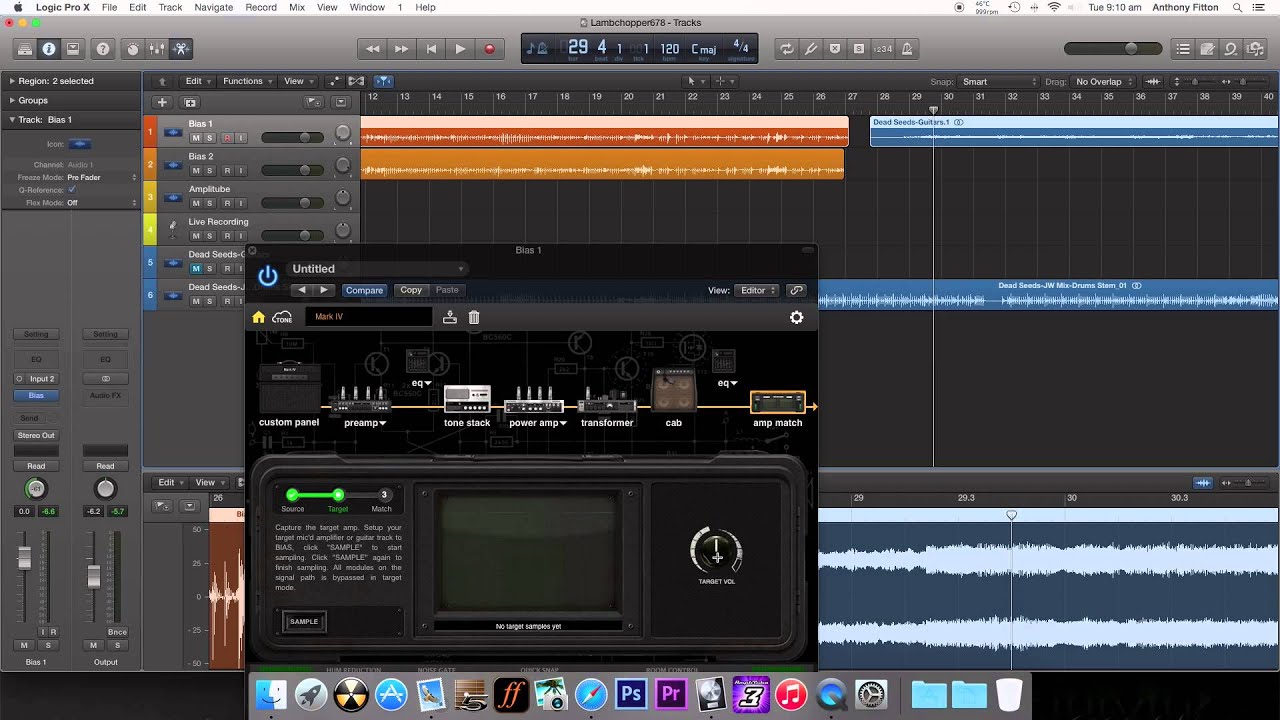Open the Mixer faders icon
1280x720 pixels.
pos(157,49)
